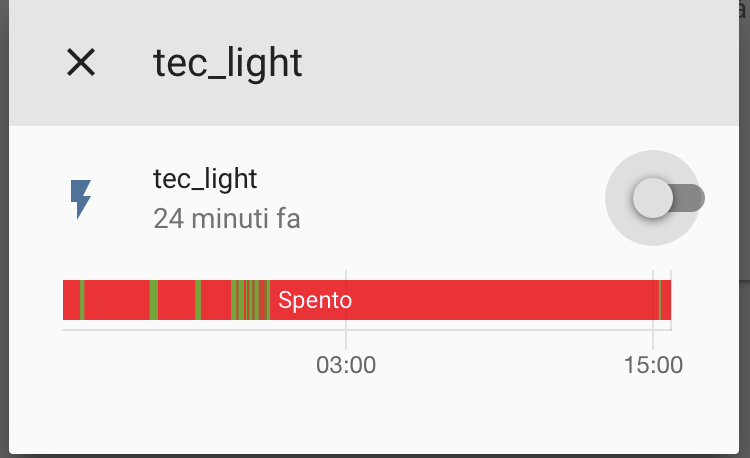The image size is (750, 458).
Task: Click the red segment between second and third green bars
Action: click(176, 300)
